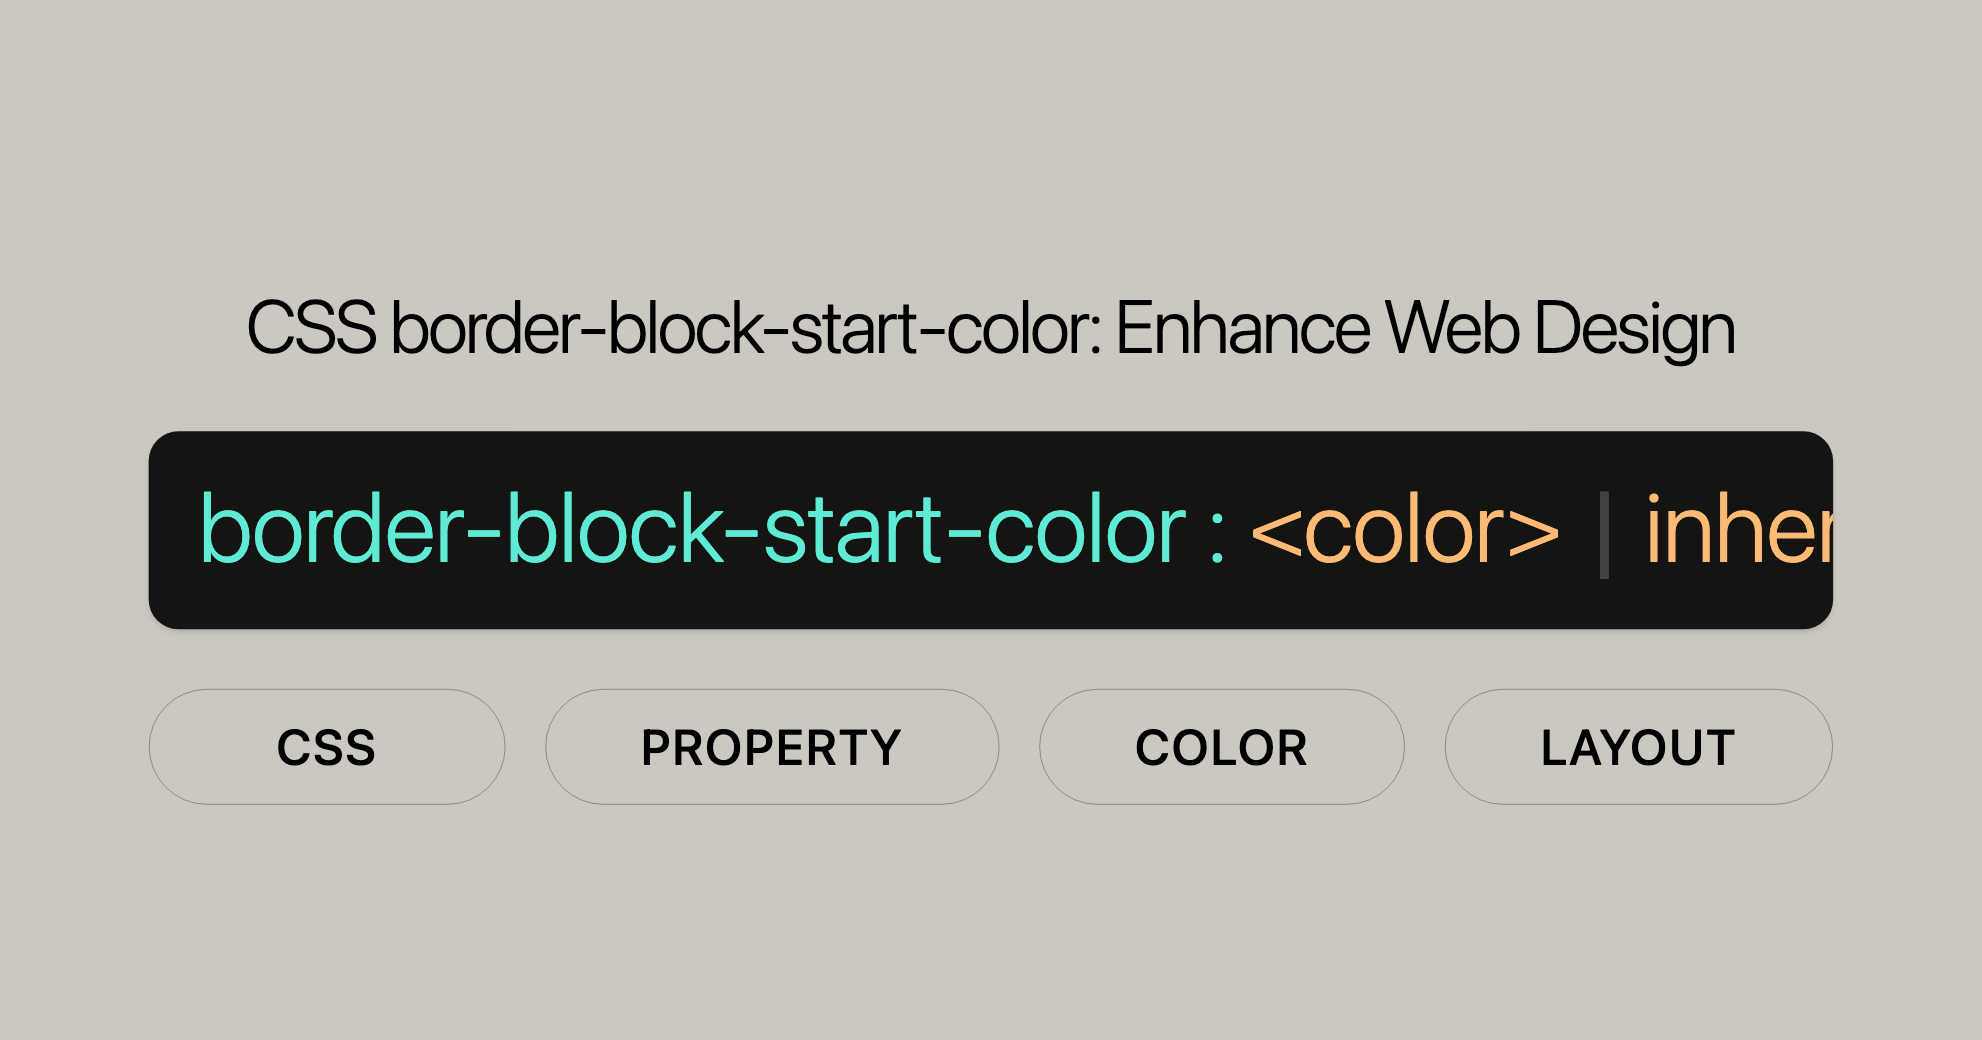Image resolution: width=1982 pixels, height=1040 pixels.
Task: Select the orange <color> value
Action: tap(1405, 532)
